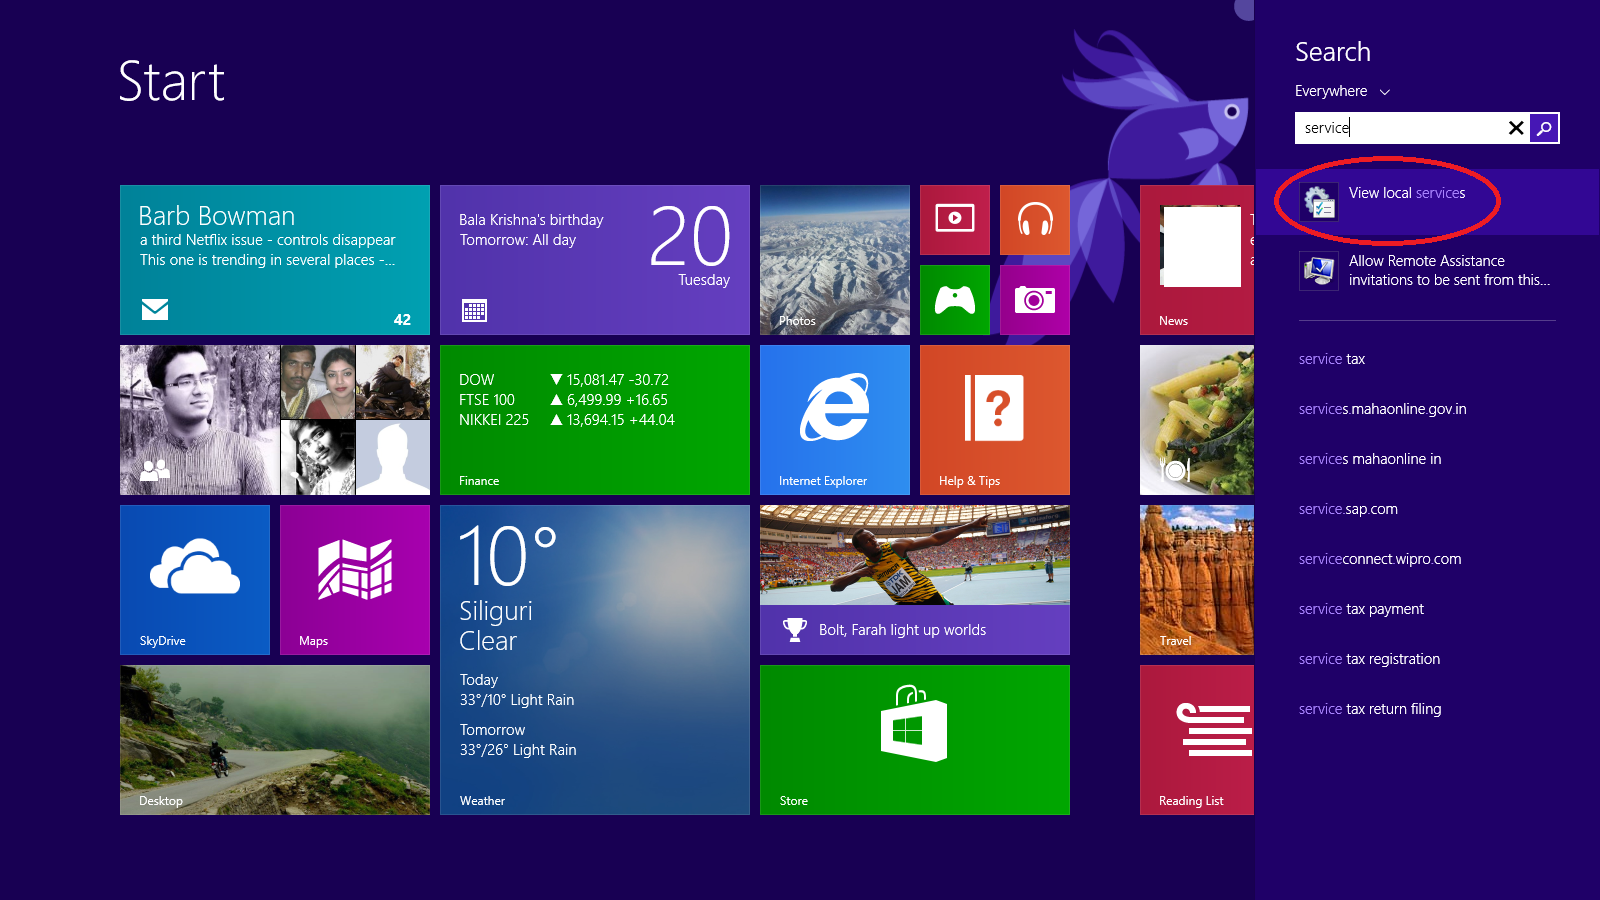Select services.mahaonline.gov.in suggestion

point(1382,409)
